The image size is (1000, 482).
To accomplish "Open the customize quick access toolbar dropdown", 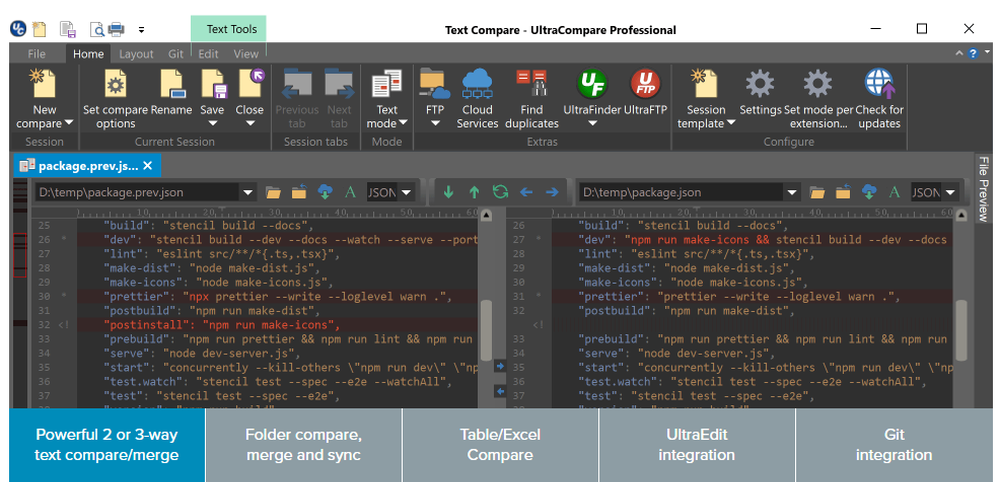I will click(141, 29).
